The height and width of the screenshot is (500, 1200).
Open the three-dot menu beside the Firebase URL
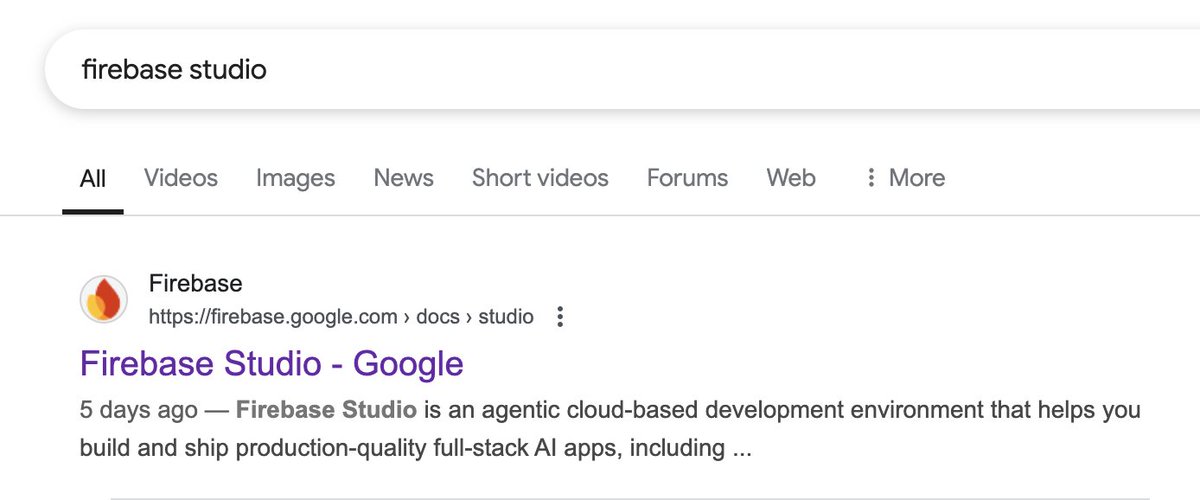coord(560,317)
